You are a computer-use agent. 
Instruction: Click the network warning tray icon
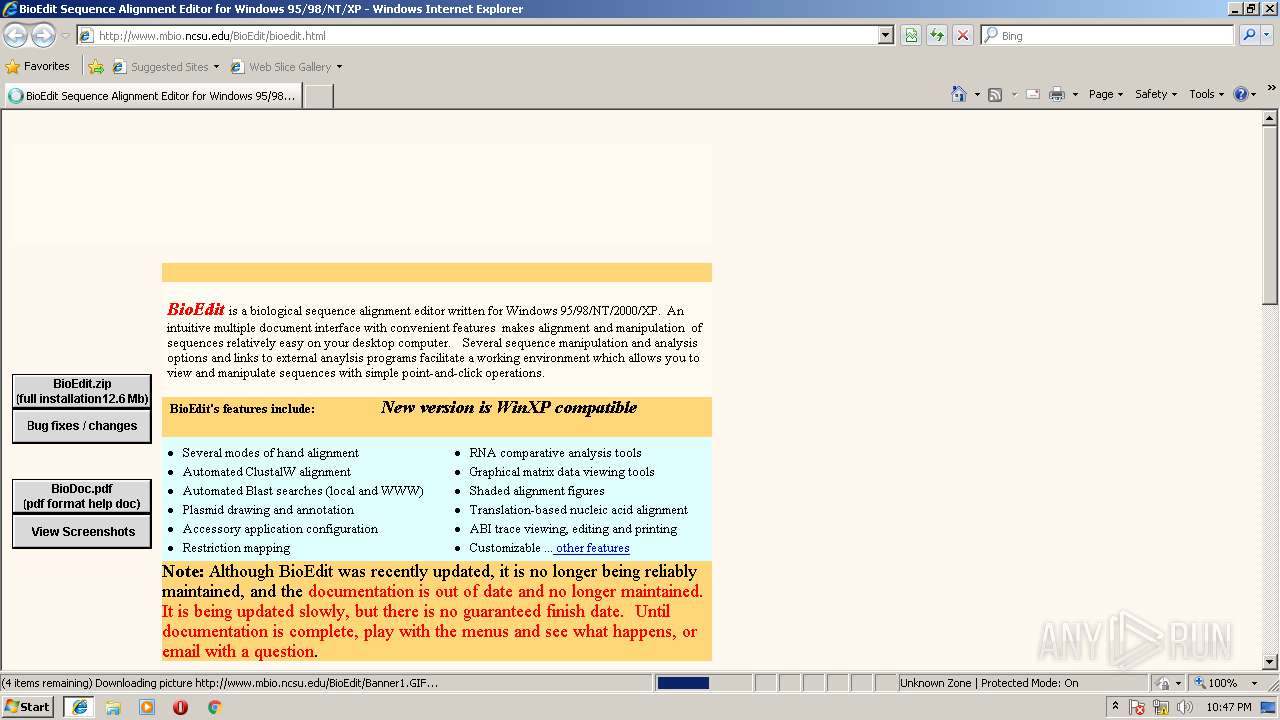pyautogui.click(x=1161, y=707)
